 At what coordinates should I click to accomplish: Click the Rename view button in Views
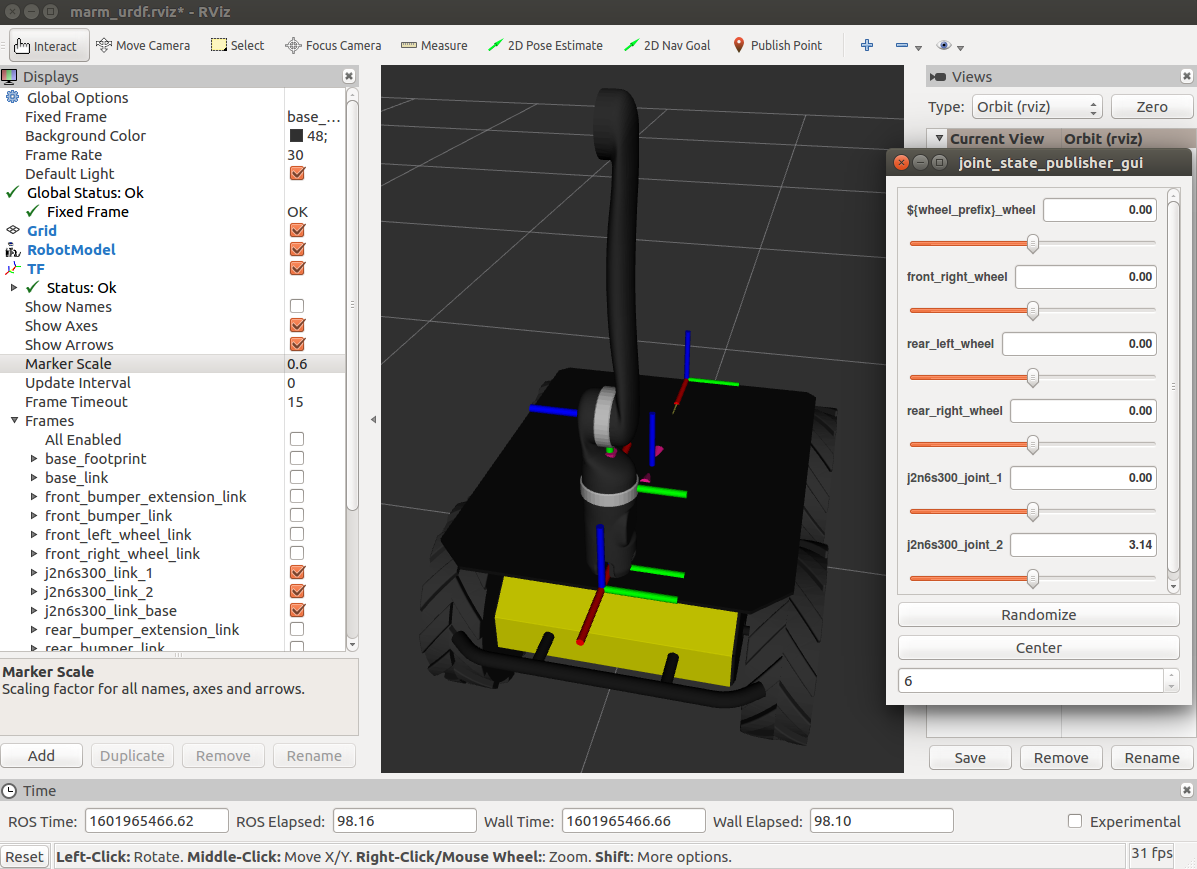click(1151, 758)
